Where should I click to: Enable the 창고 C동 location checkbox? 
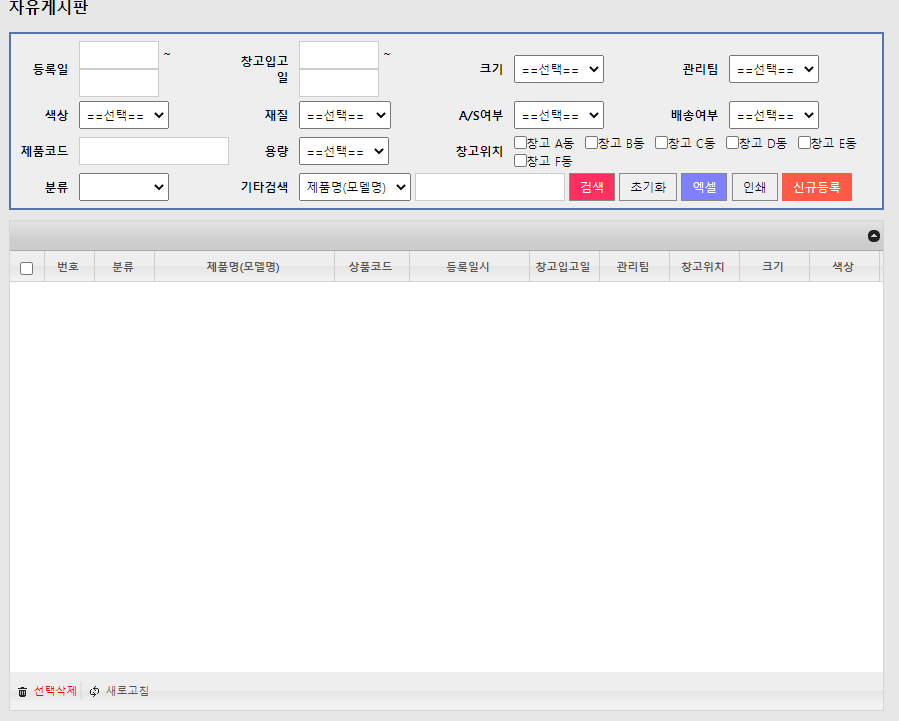click(661, 142)
